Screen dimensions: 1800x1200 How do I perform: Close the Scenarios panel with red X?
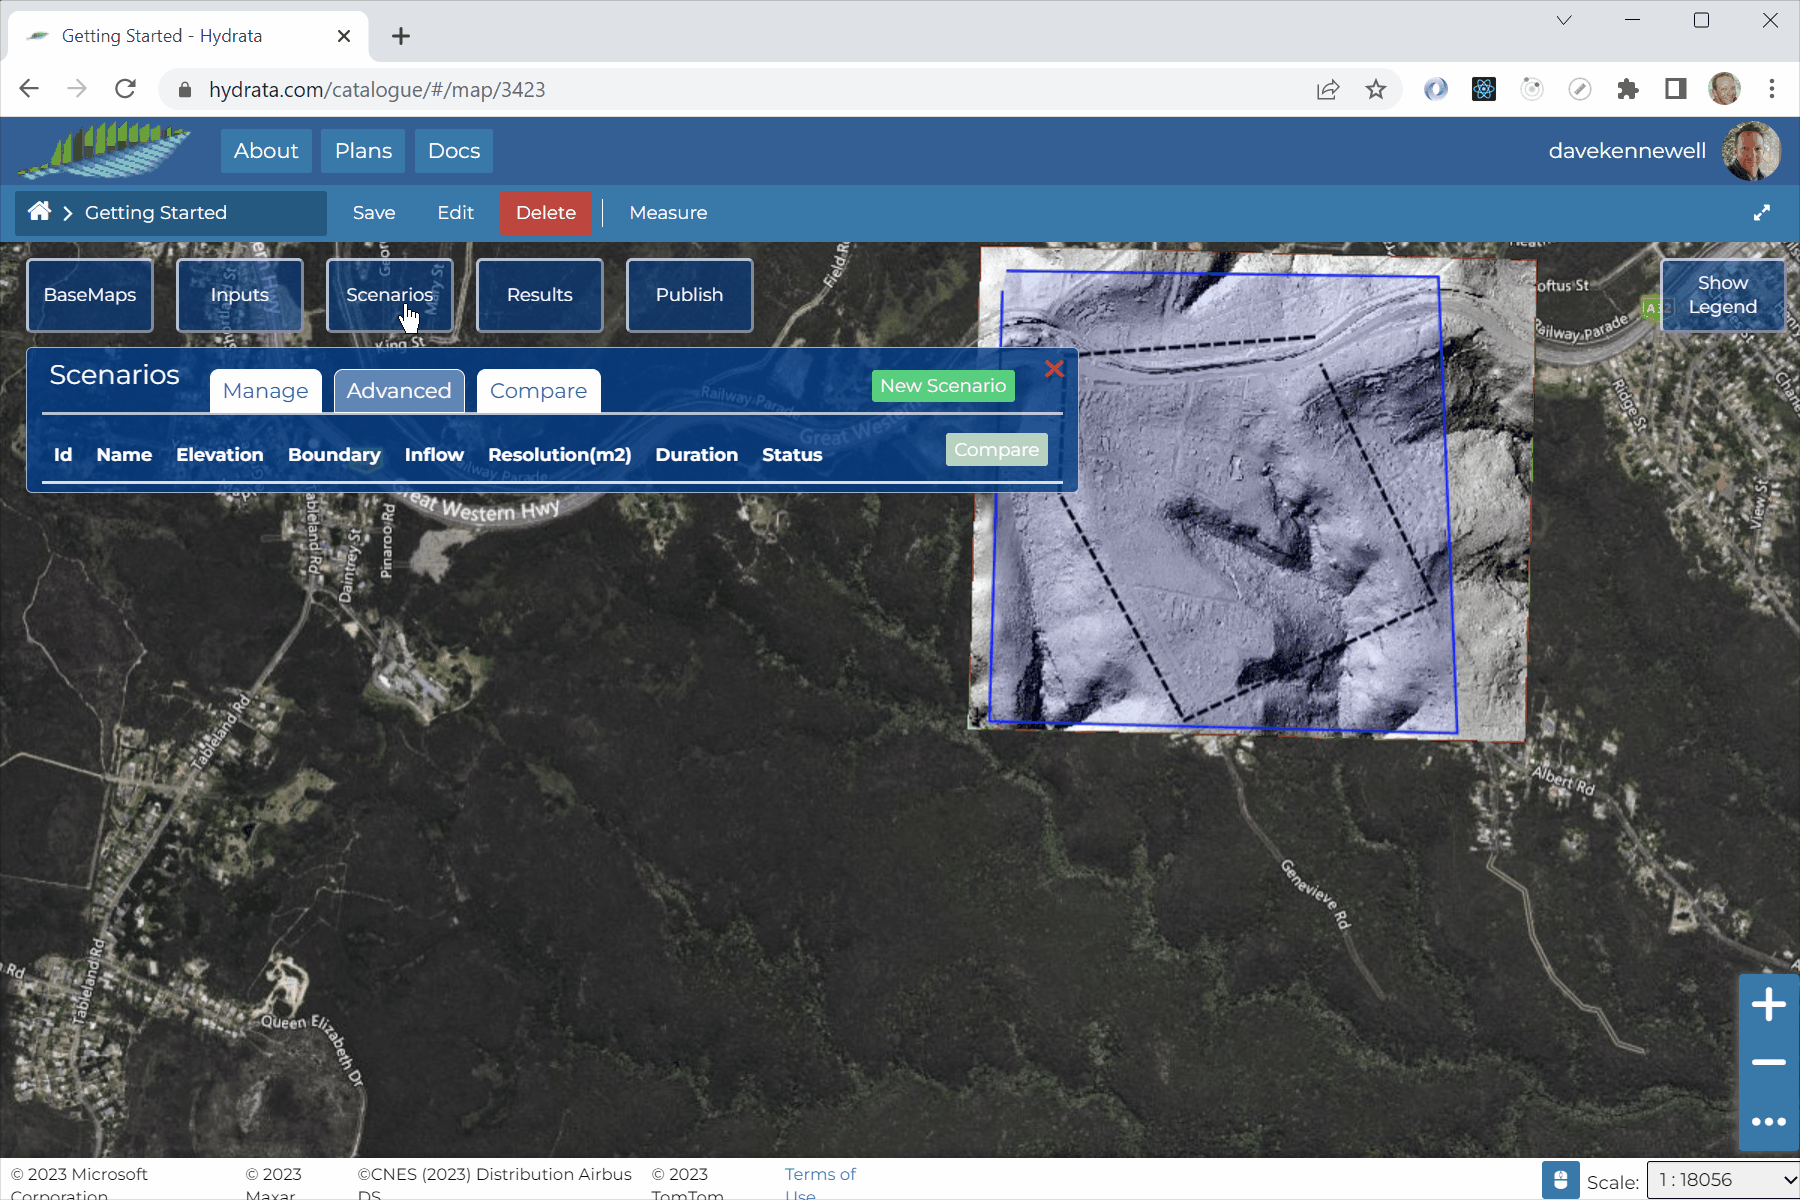1054,369
